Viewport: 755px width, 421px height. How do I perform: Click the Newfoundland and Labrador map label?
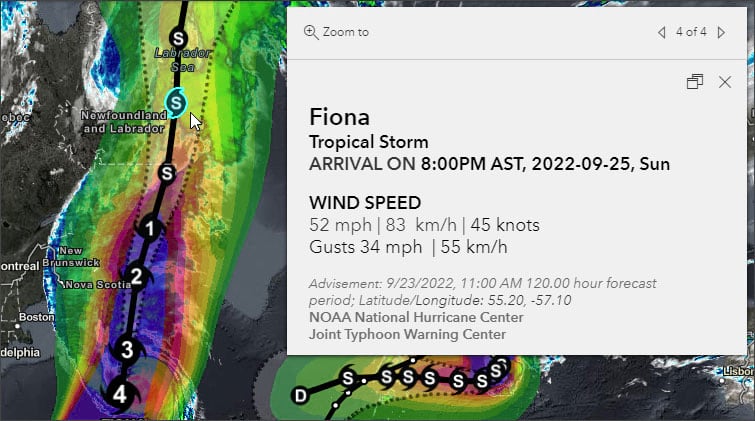click(123, 122)
